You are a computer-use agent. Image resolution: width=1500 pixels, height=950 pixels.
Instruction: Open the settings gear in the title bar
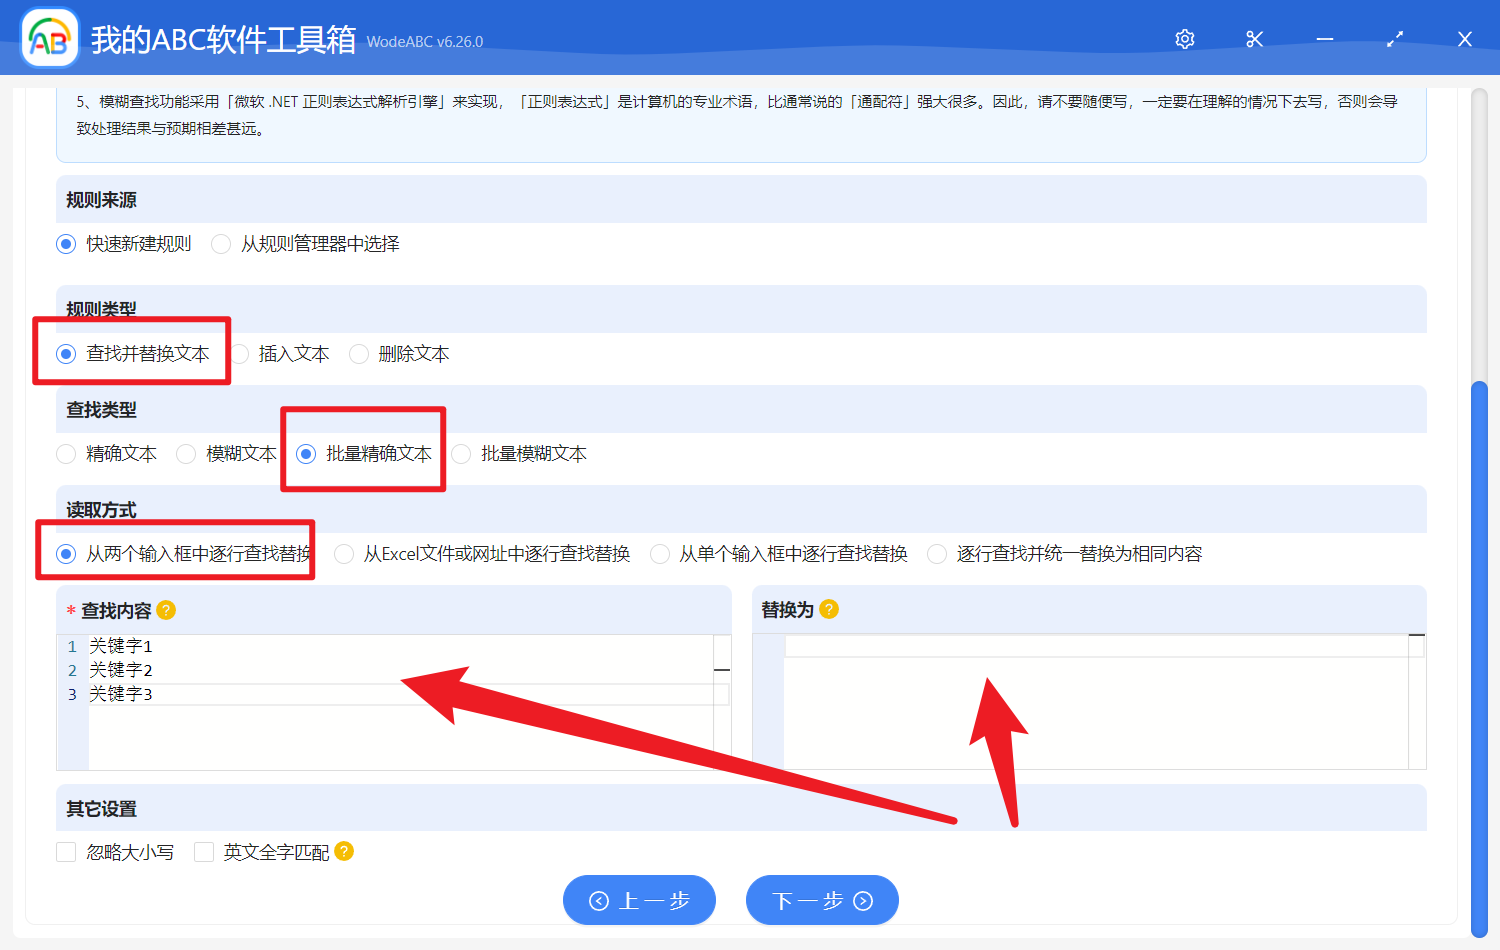1184,38
